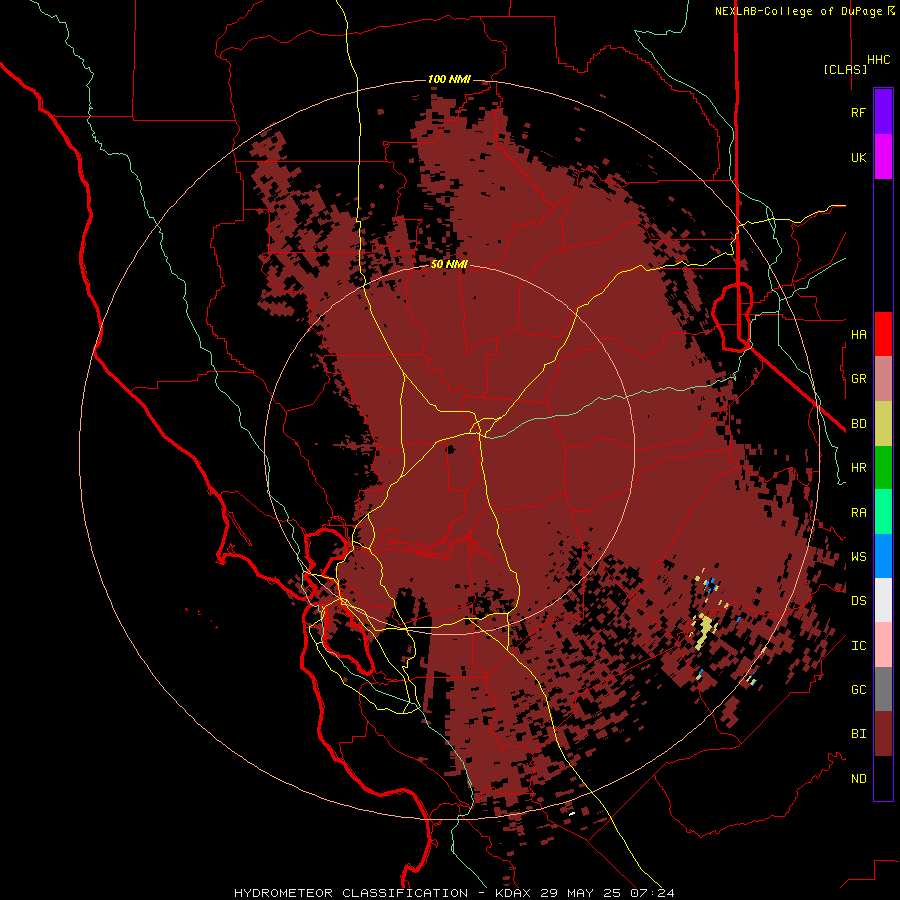Click the BI legend label
The image size is (900, 900).
coord(858,734)
